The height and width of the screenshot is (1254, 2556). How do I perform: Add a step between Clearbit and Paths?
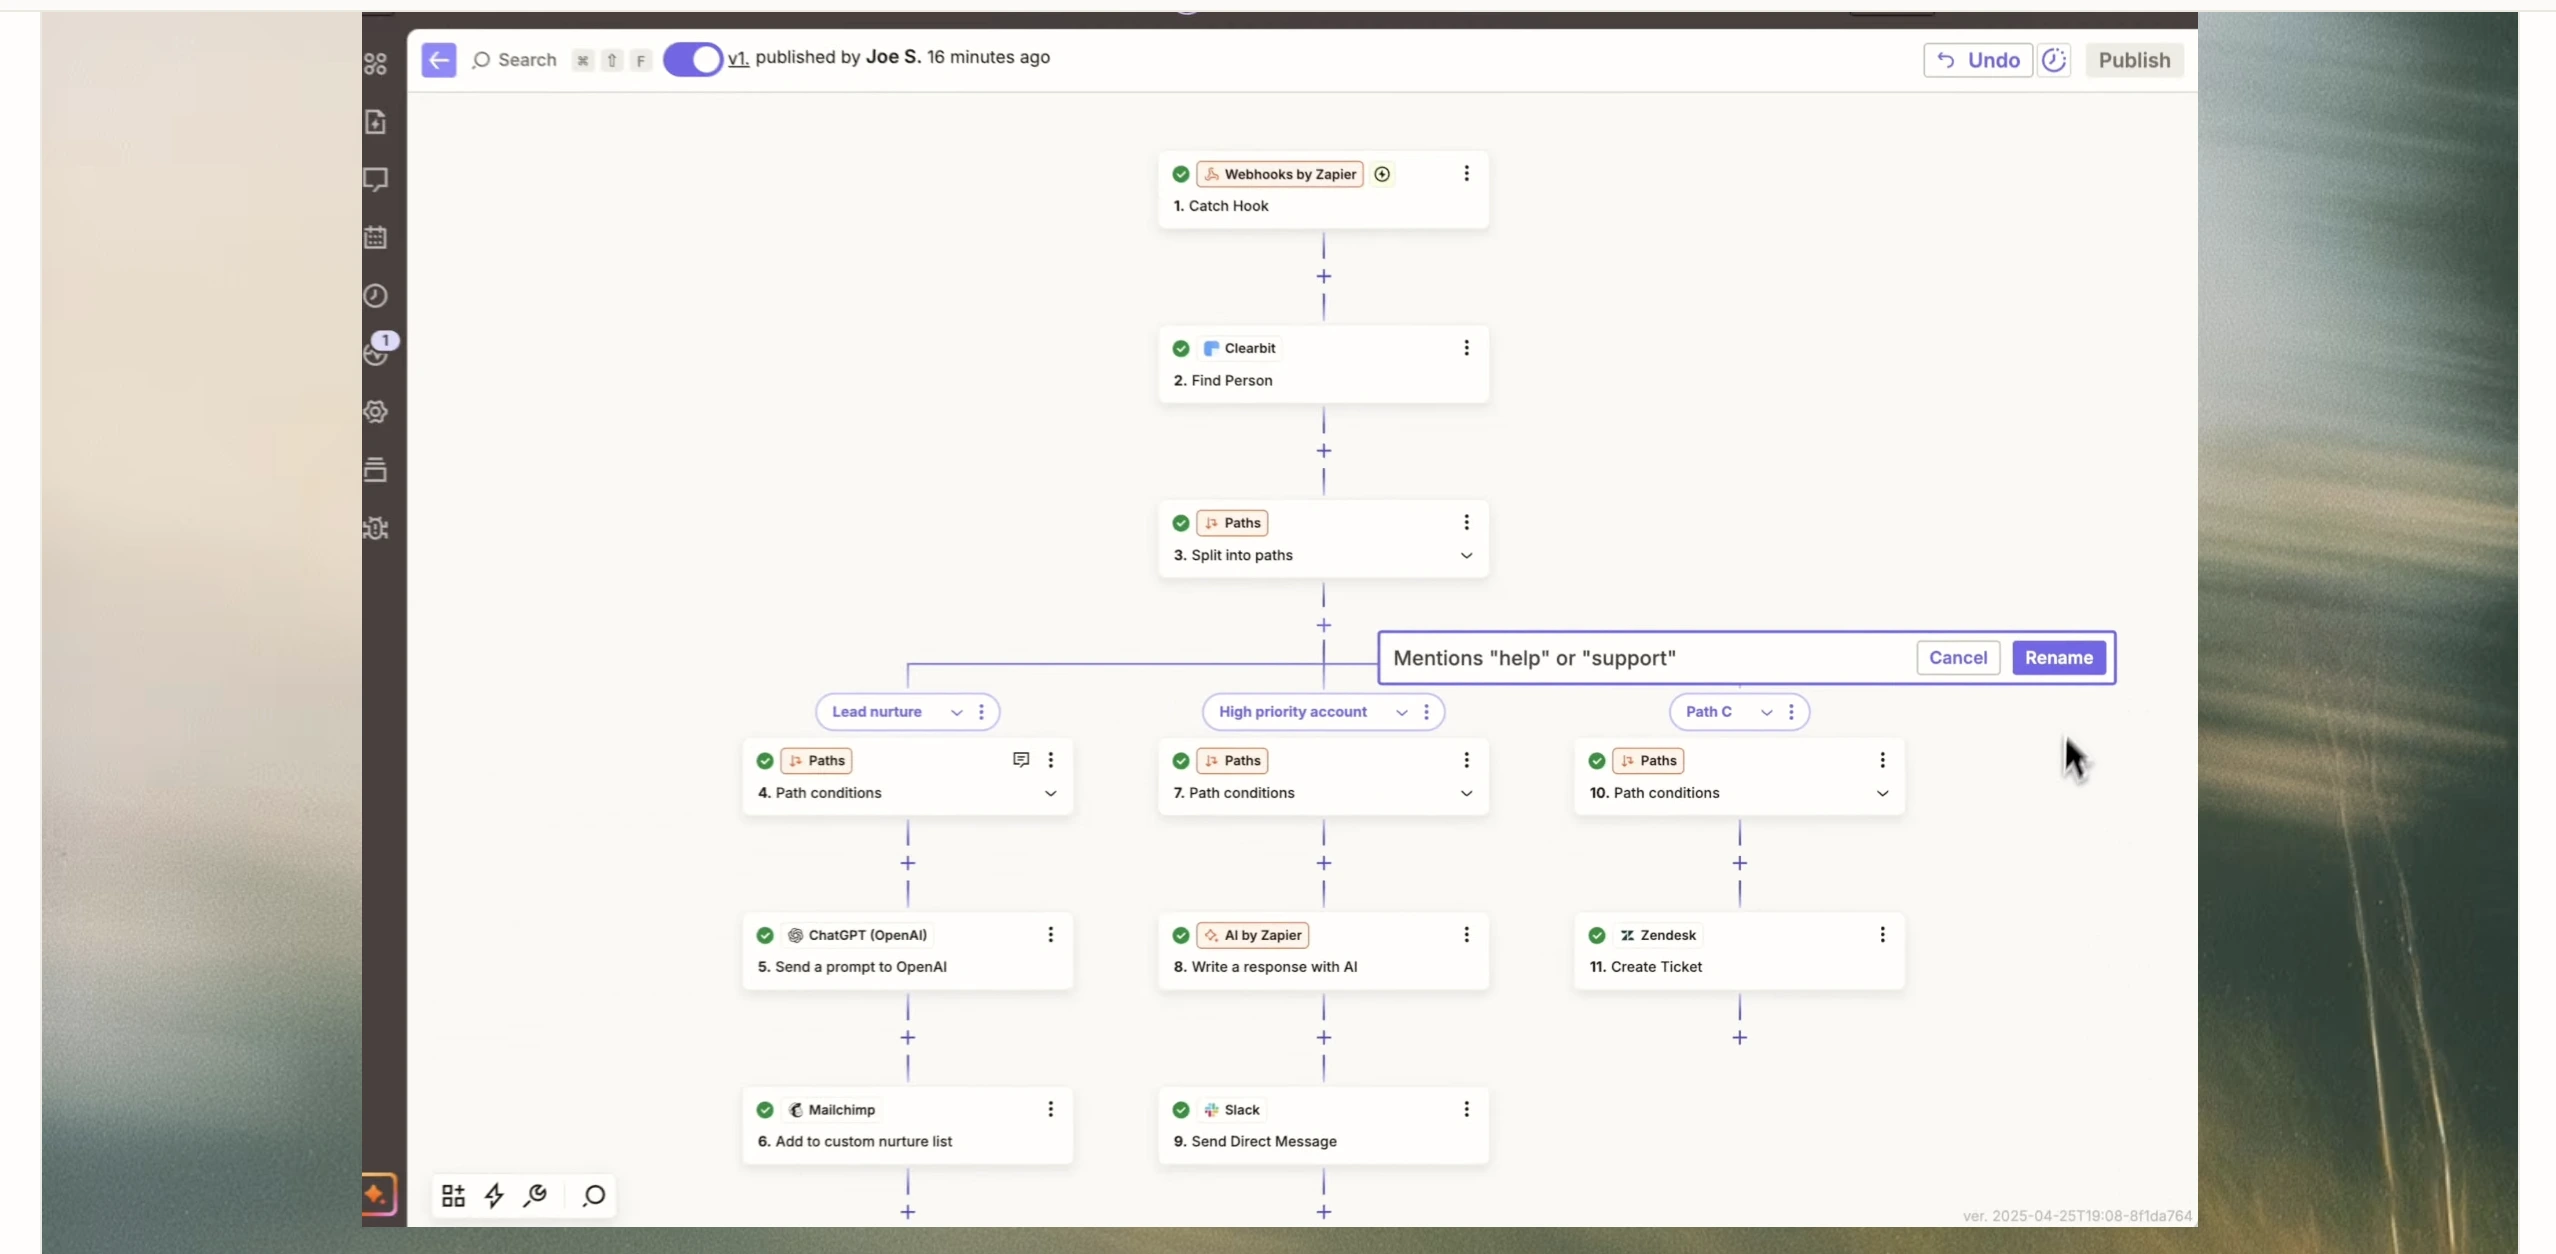pos(1323,451)
